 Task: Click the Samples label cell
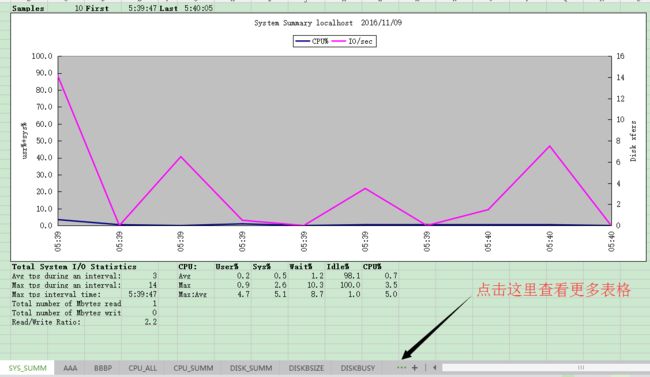point(28,8)
